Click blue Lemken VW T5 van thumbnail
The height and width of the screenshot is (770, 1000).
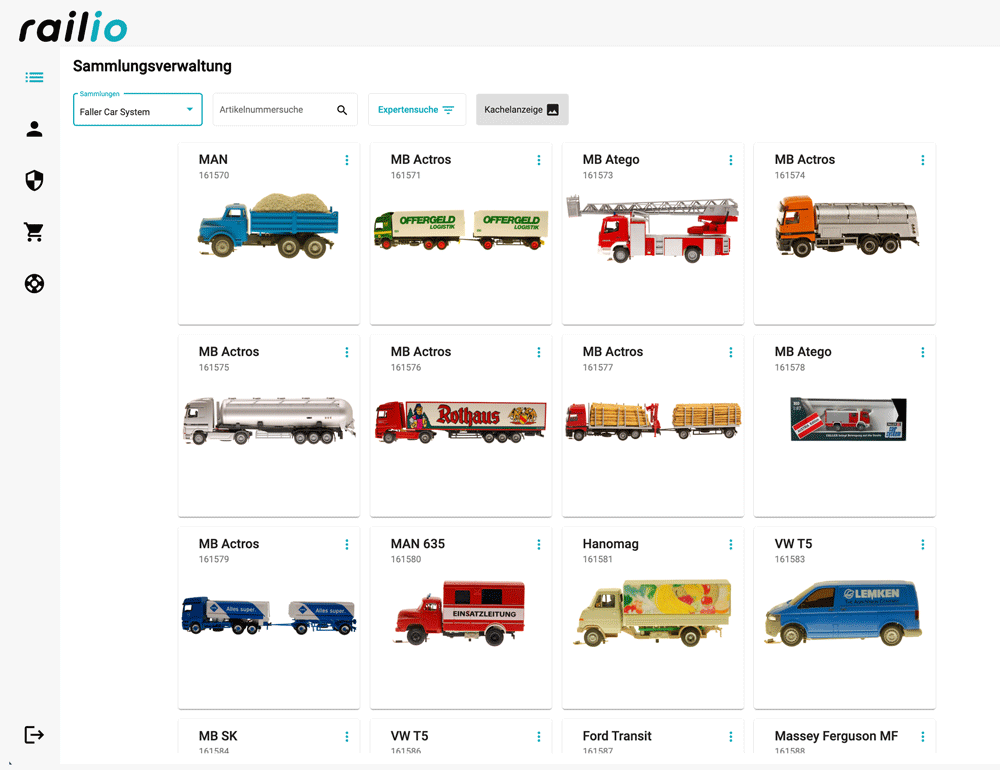click(x=844, y=613)
